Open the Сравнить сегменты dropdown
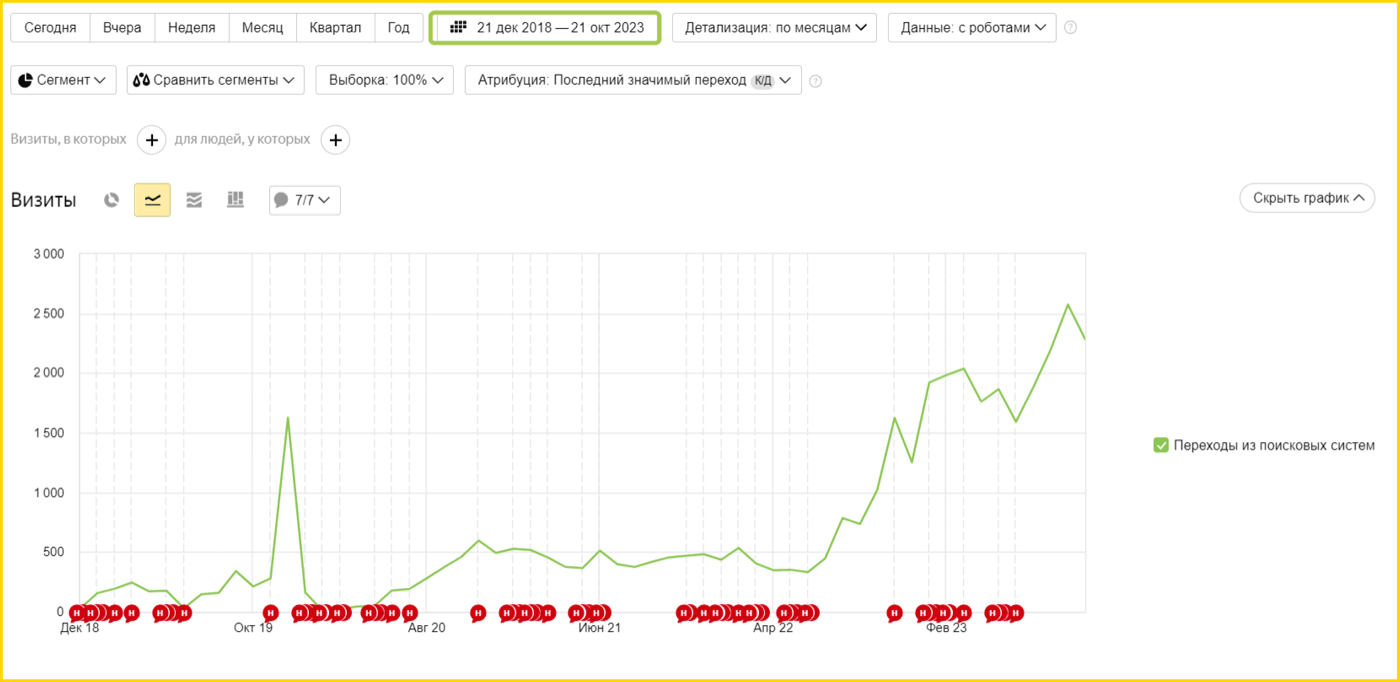 216,80
